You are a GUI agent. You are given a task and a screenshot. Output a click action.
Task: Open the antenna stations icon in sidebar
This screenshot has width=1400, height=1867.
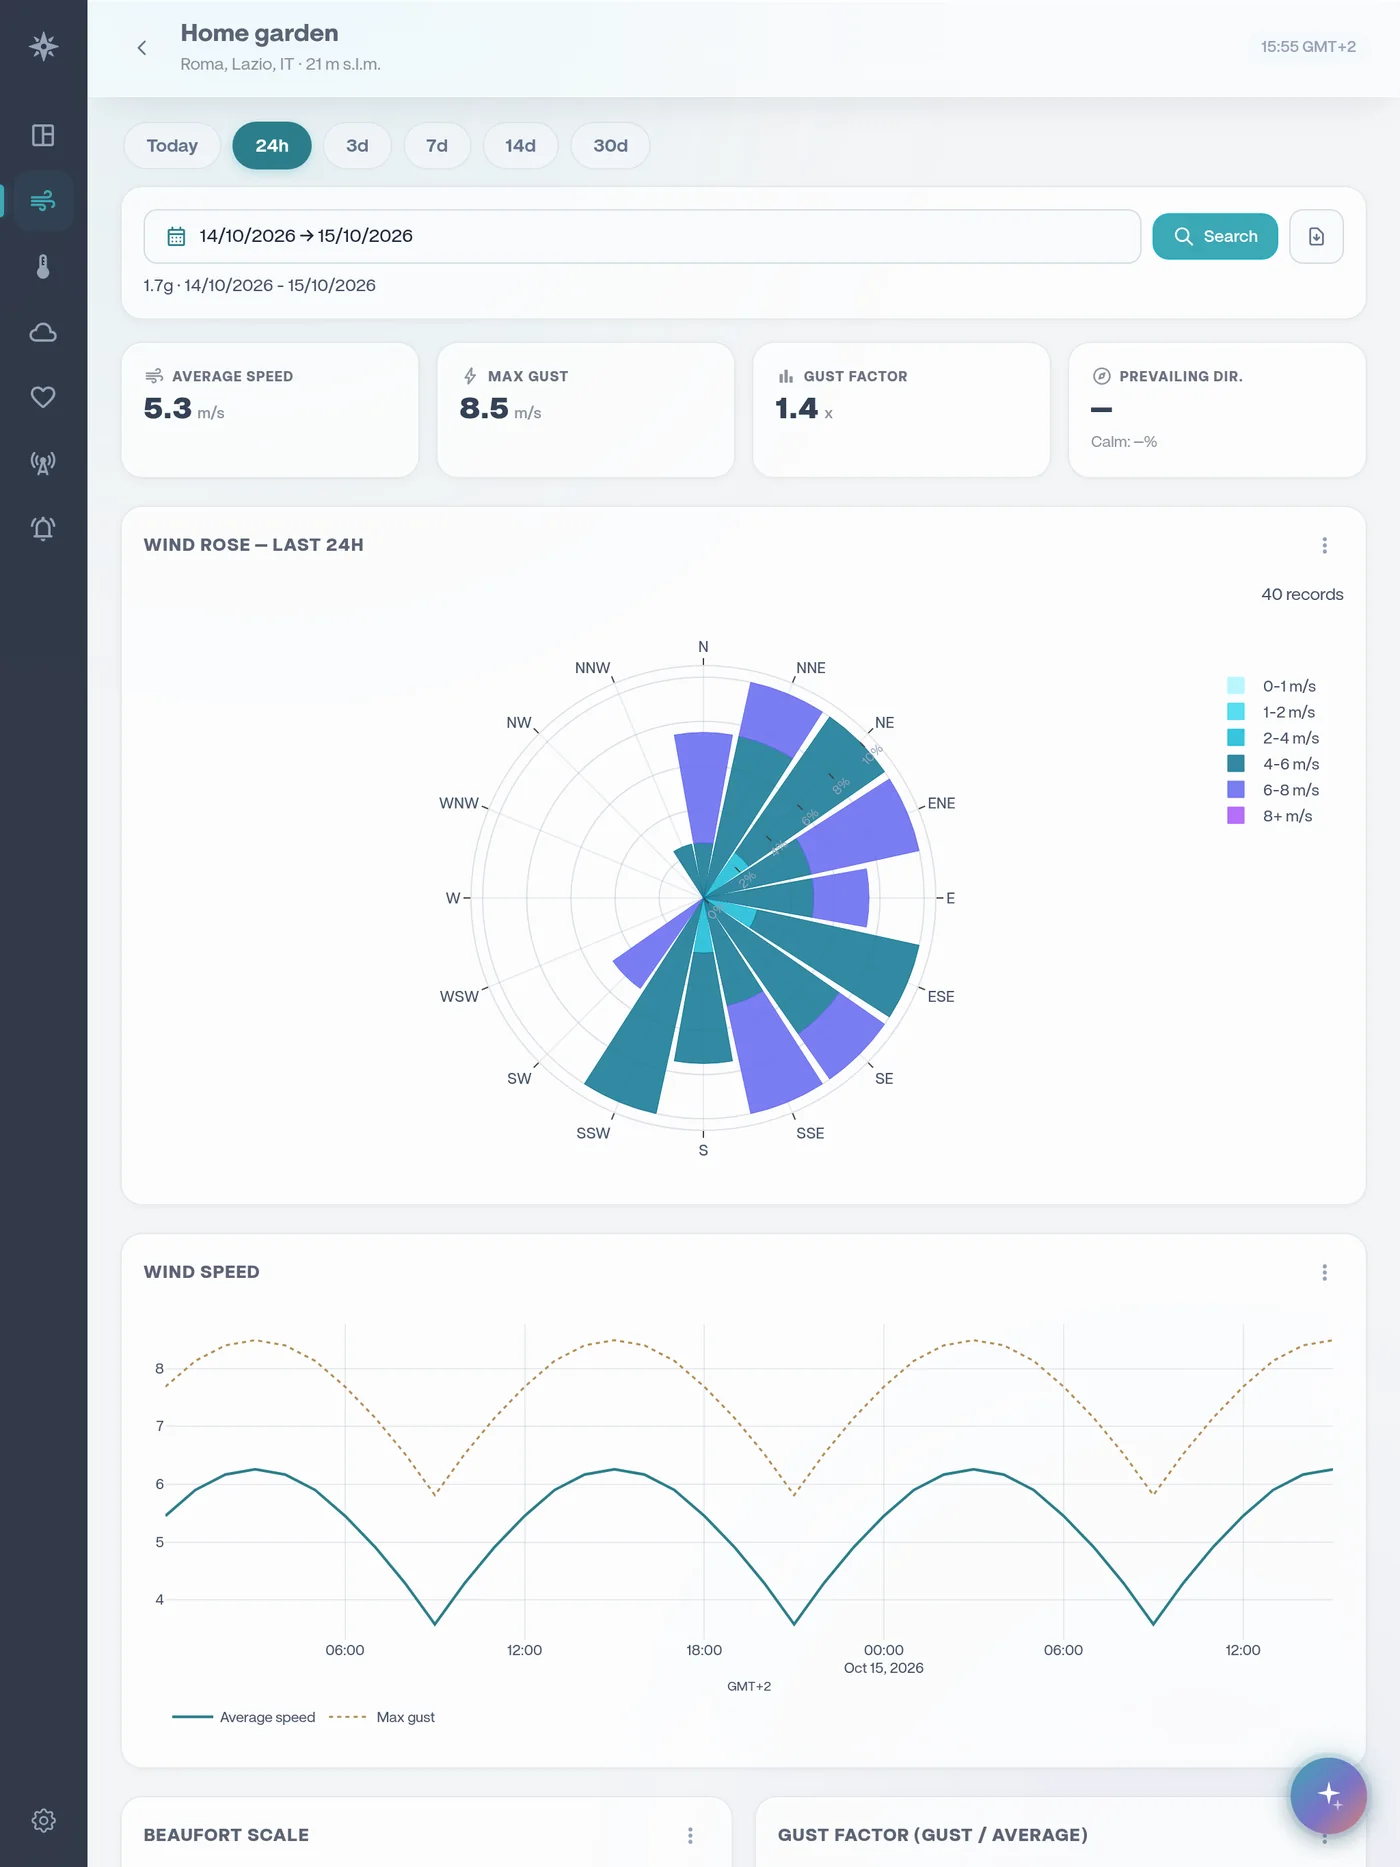43,463
